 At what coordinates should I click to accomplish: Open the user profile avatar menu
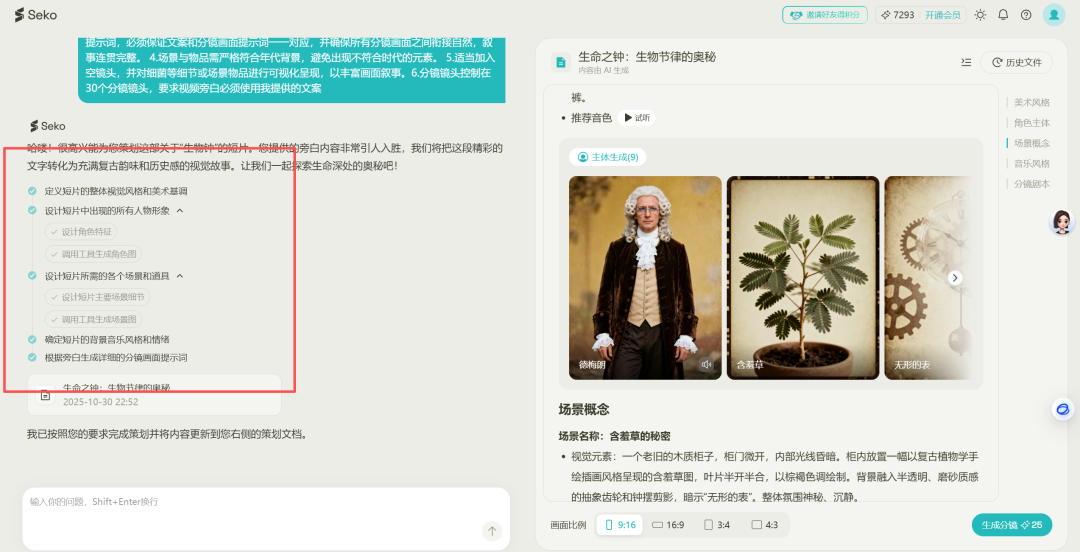[x=1054, y=15]
